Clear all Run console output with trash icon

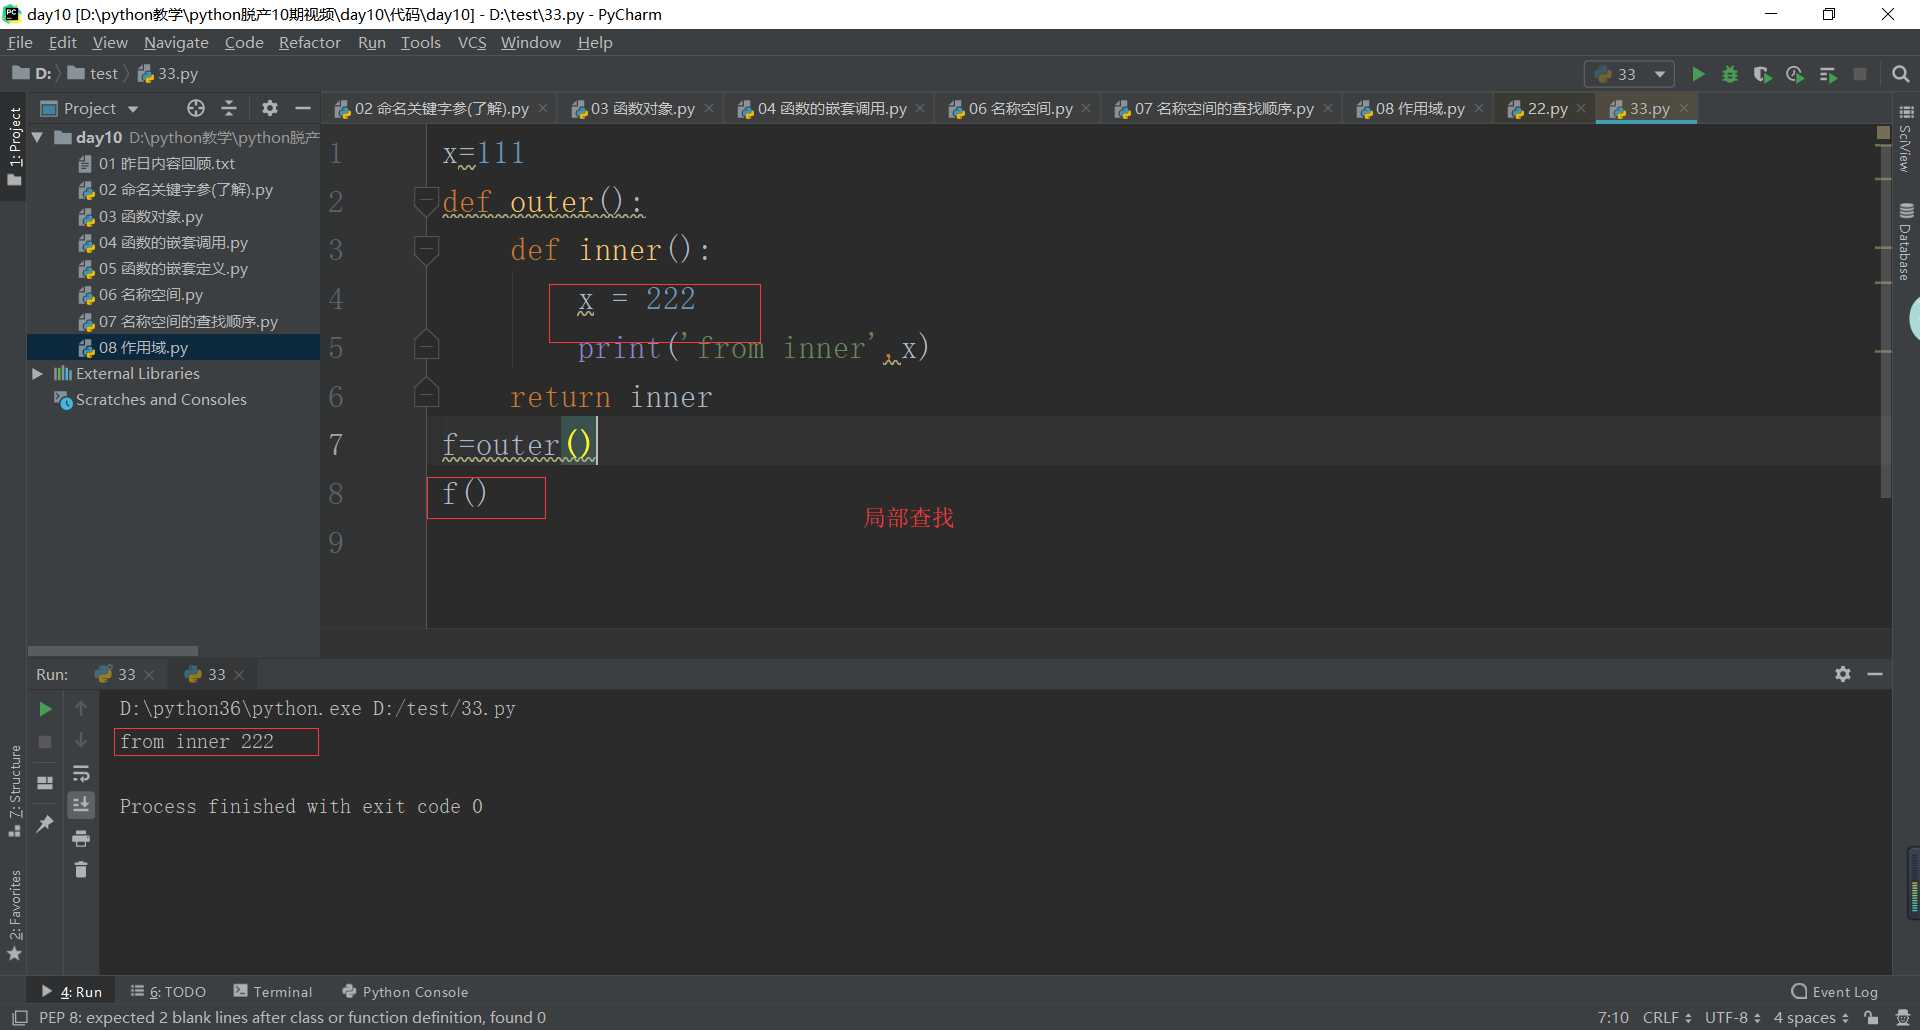point(81,870)
